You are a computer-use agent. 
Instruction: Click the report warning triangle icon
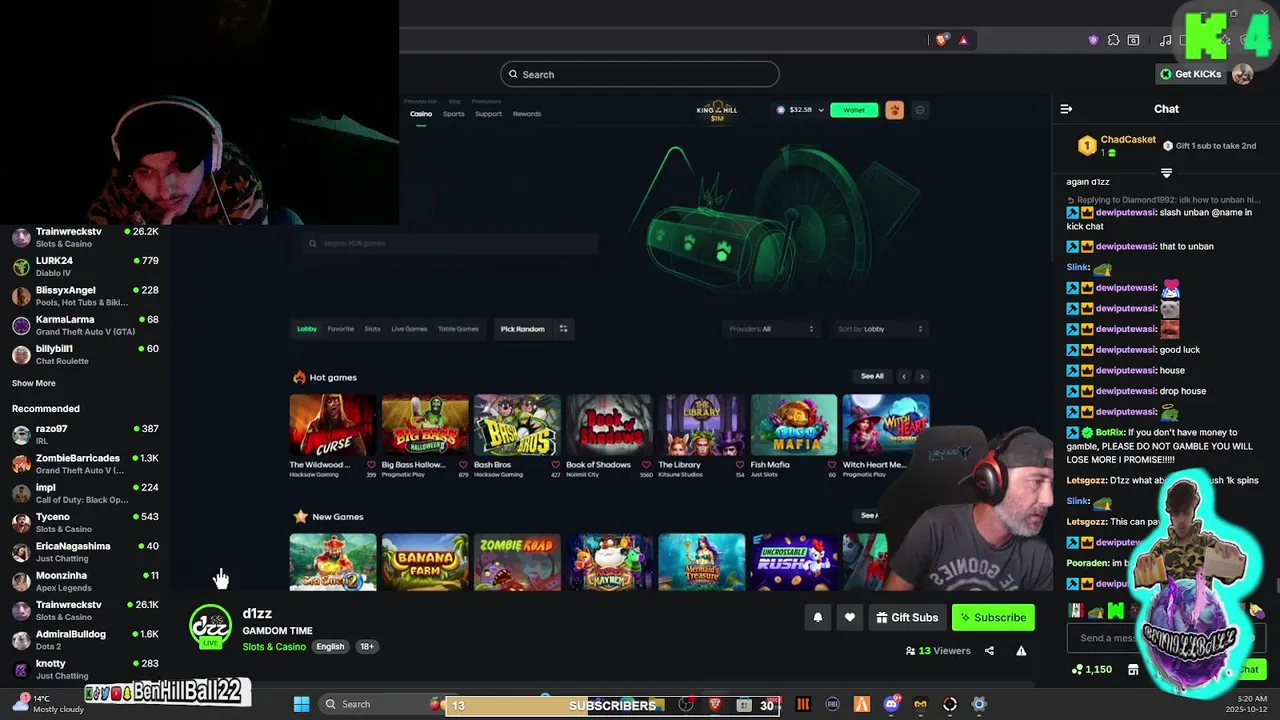pyautogui.click(x=1021, y=651)
